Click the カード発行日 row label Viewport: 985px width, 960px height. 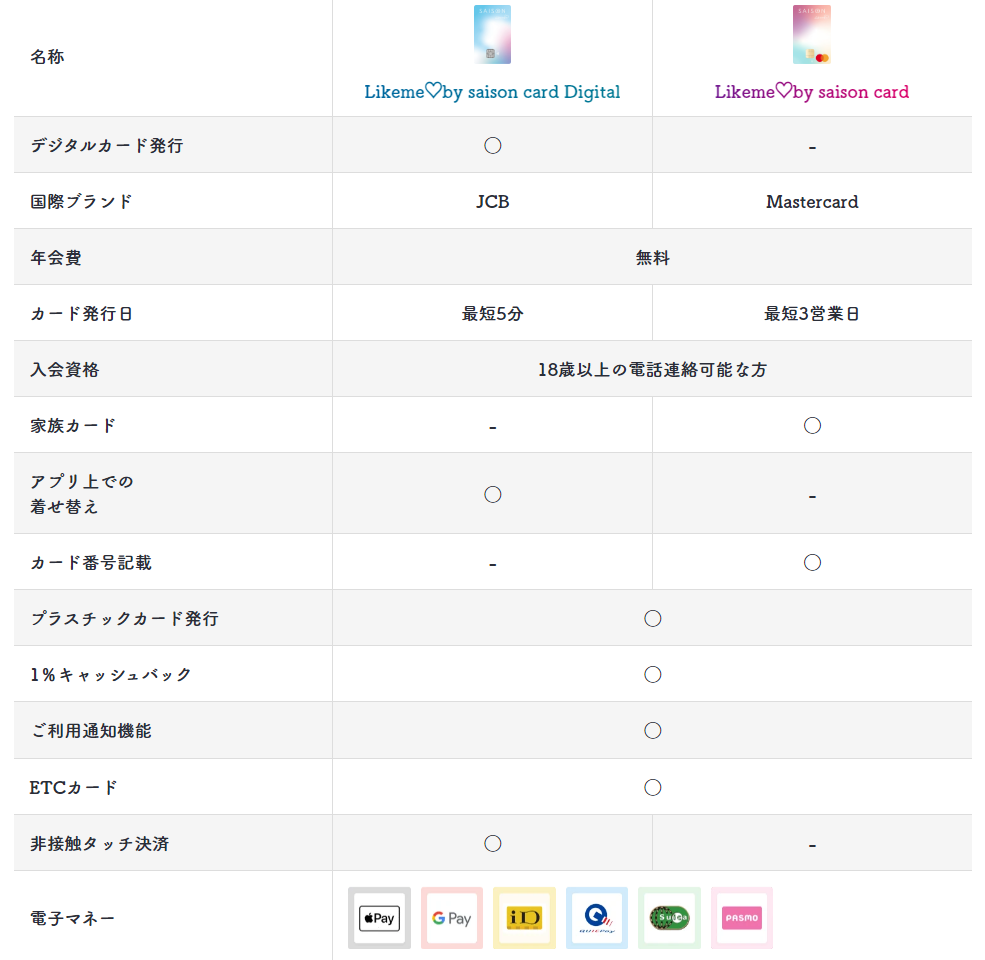[x=82, y=314]
